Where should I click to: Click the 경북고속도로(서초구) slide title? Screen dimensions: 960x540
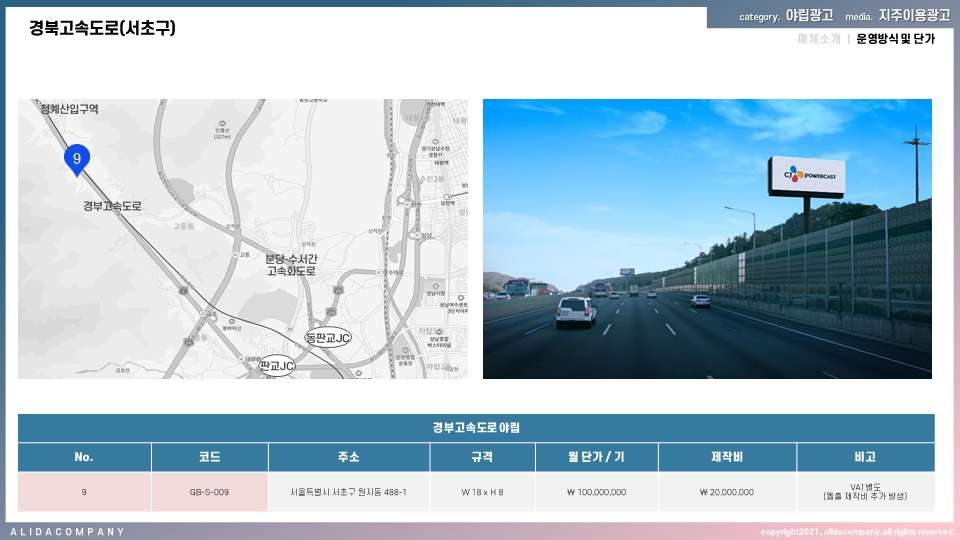pos(103,28)
